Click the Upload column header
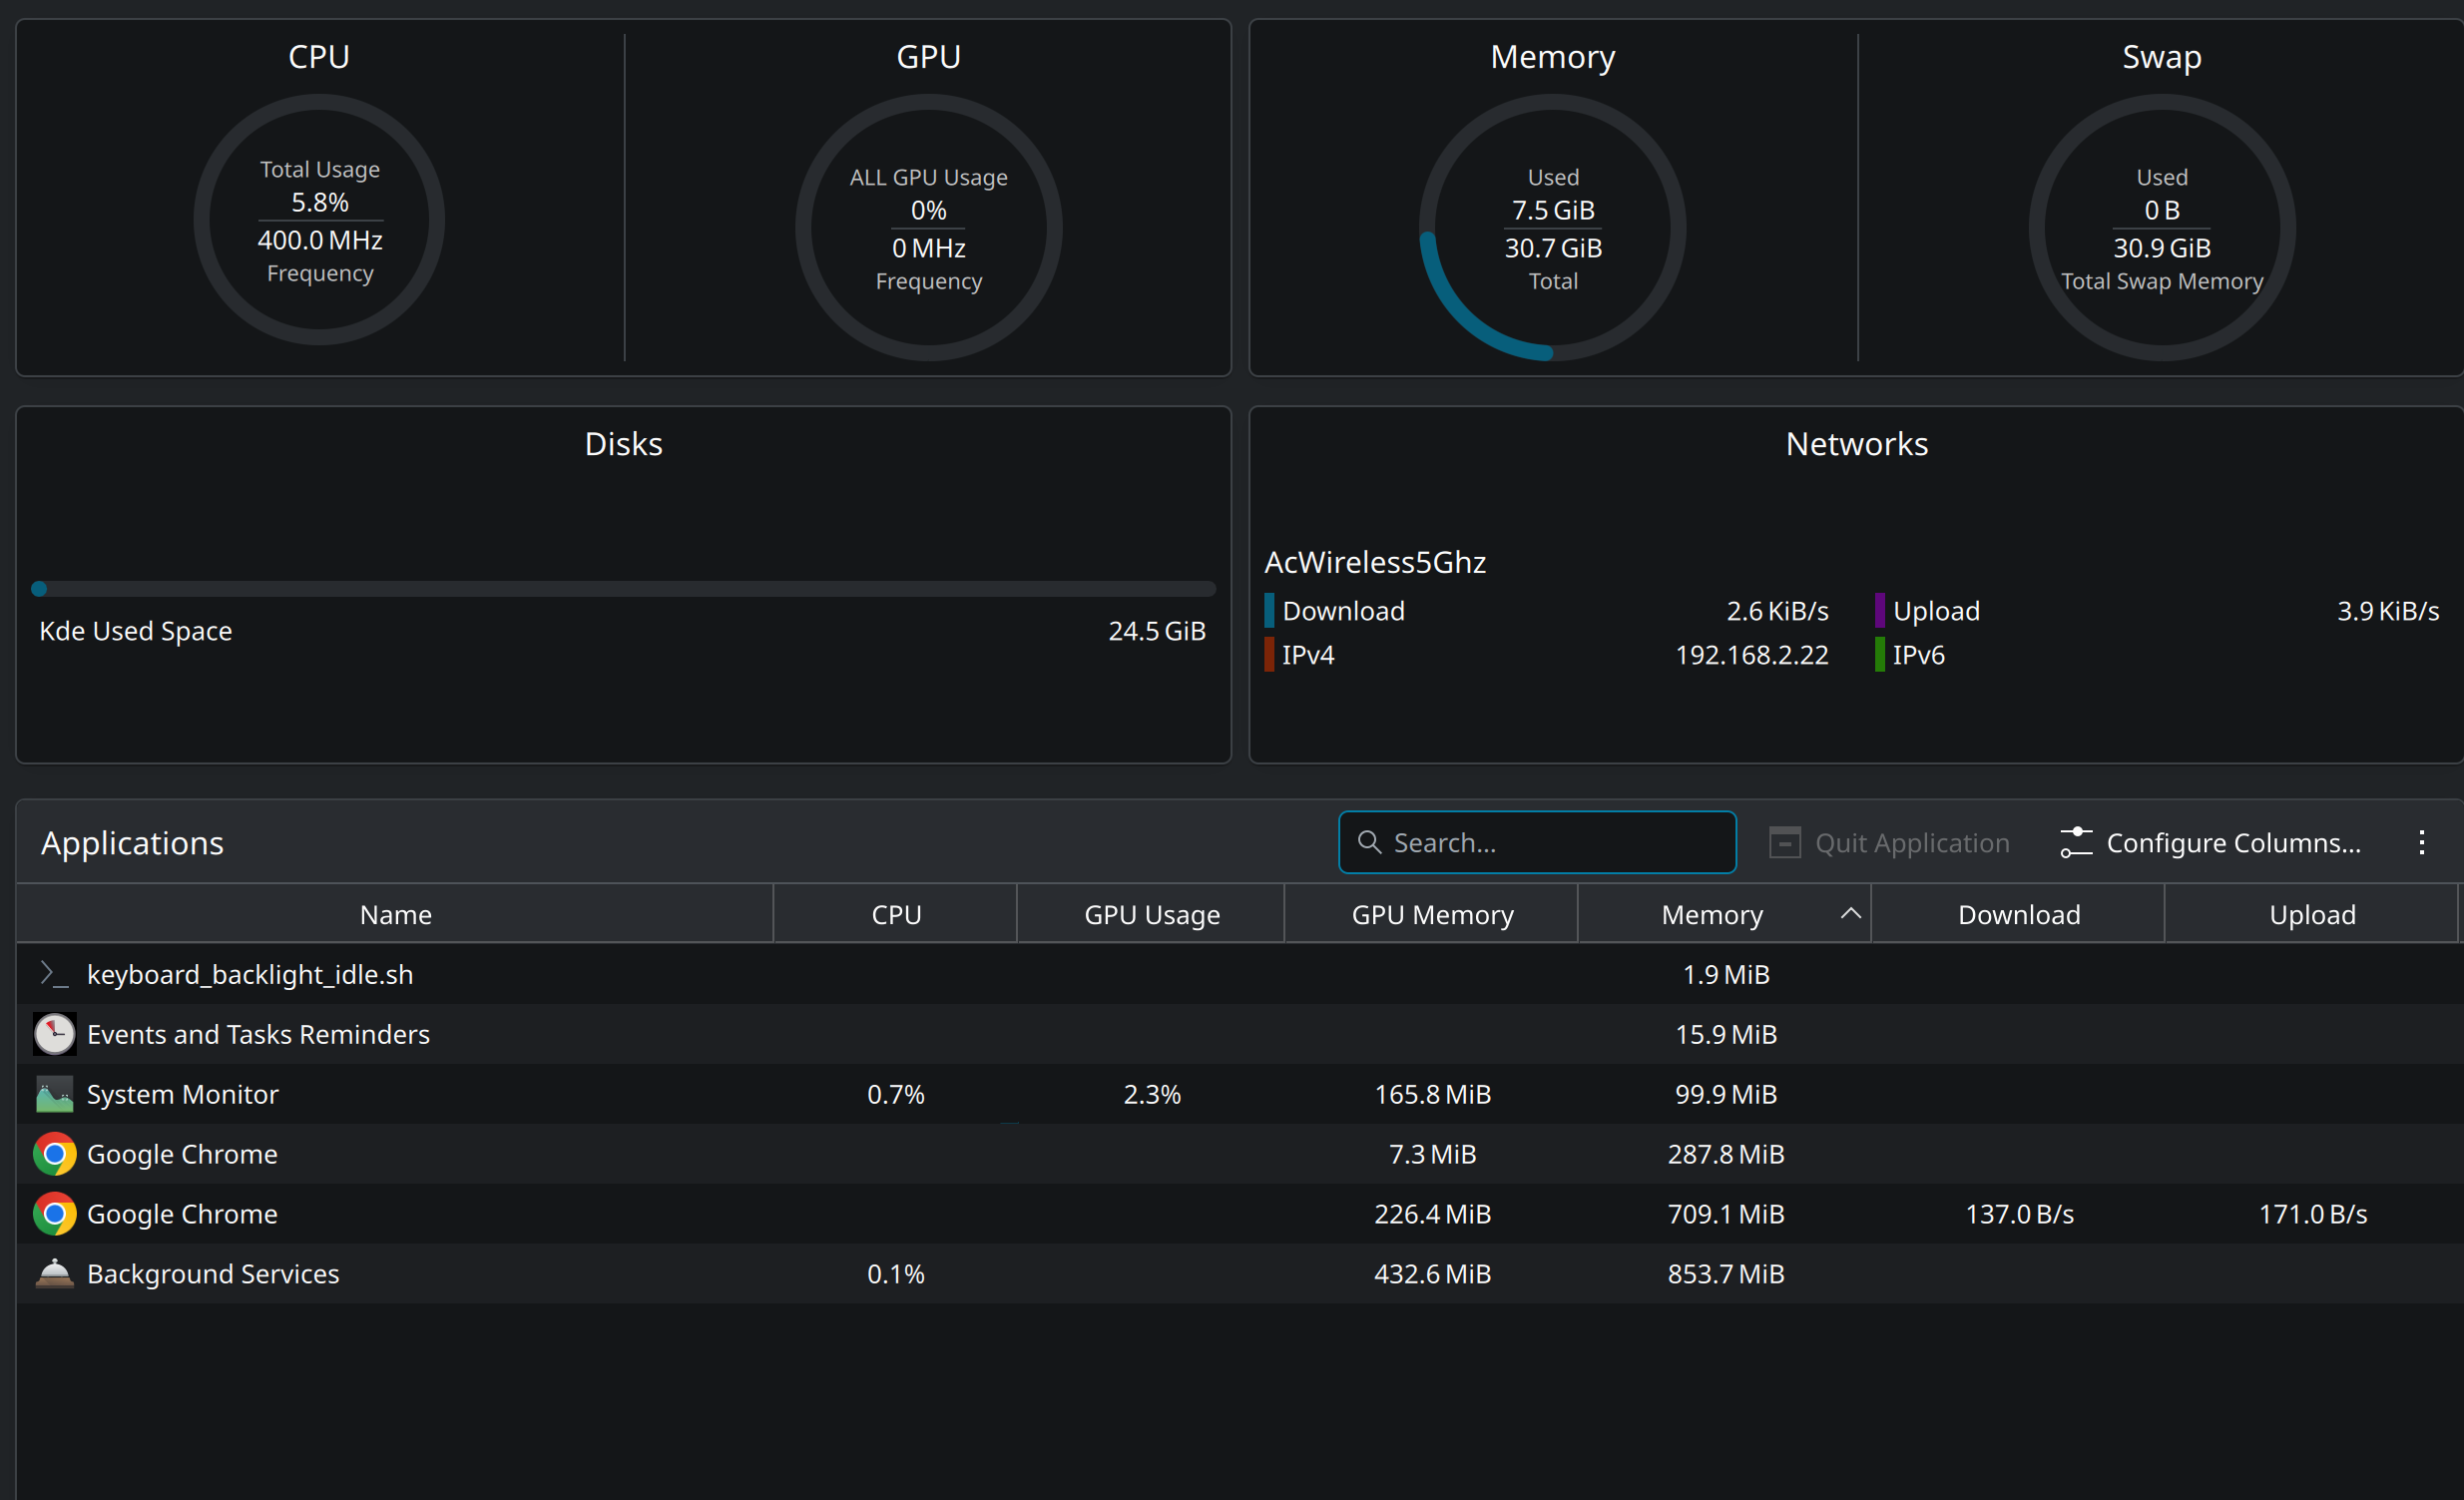Viewport: 2464px width, 1500px height. coord(2311,914)
